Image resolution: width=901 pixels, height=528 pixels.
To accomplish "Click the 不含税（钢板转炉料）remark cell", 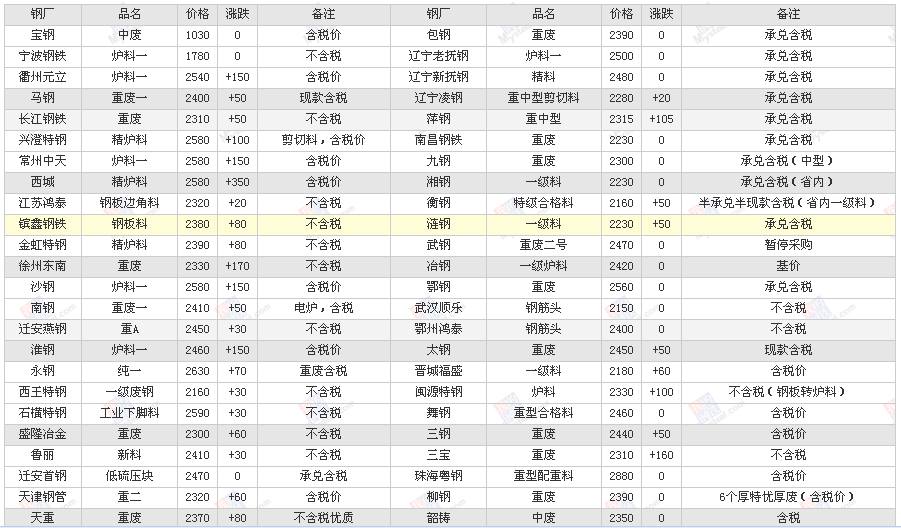I will (x=787, y=392).
